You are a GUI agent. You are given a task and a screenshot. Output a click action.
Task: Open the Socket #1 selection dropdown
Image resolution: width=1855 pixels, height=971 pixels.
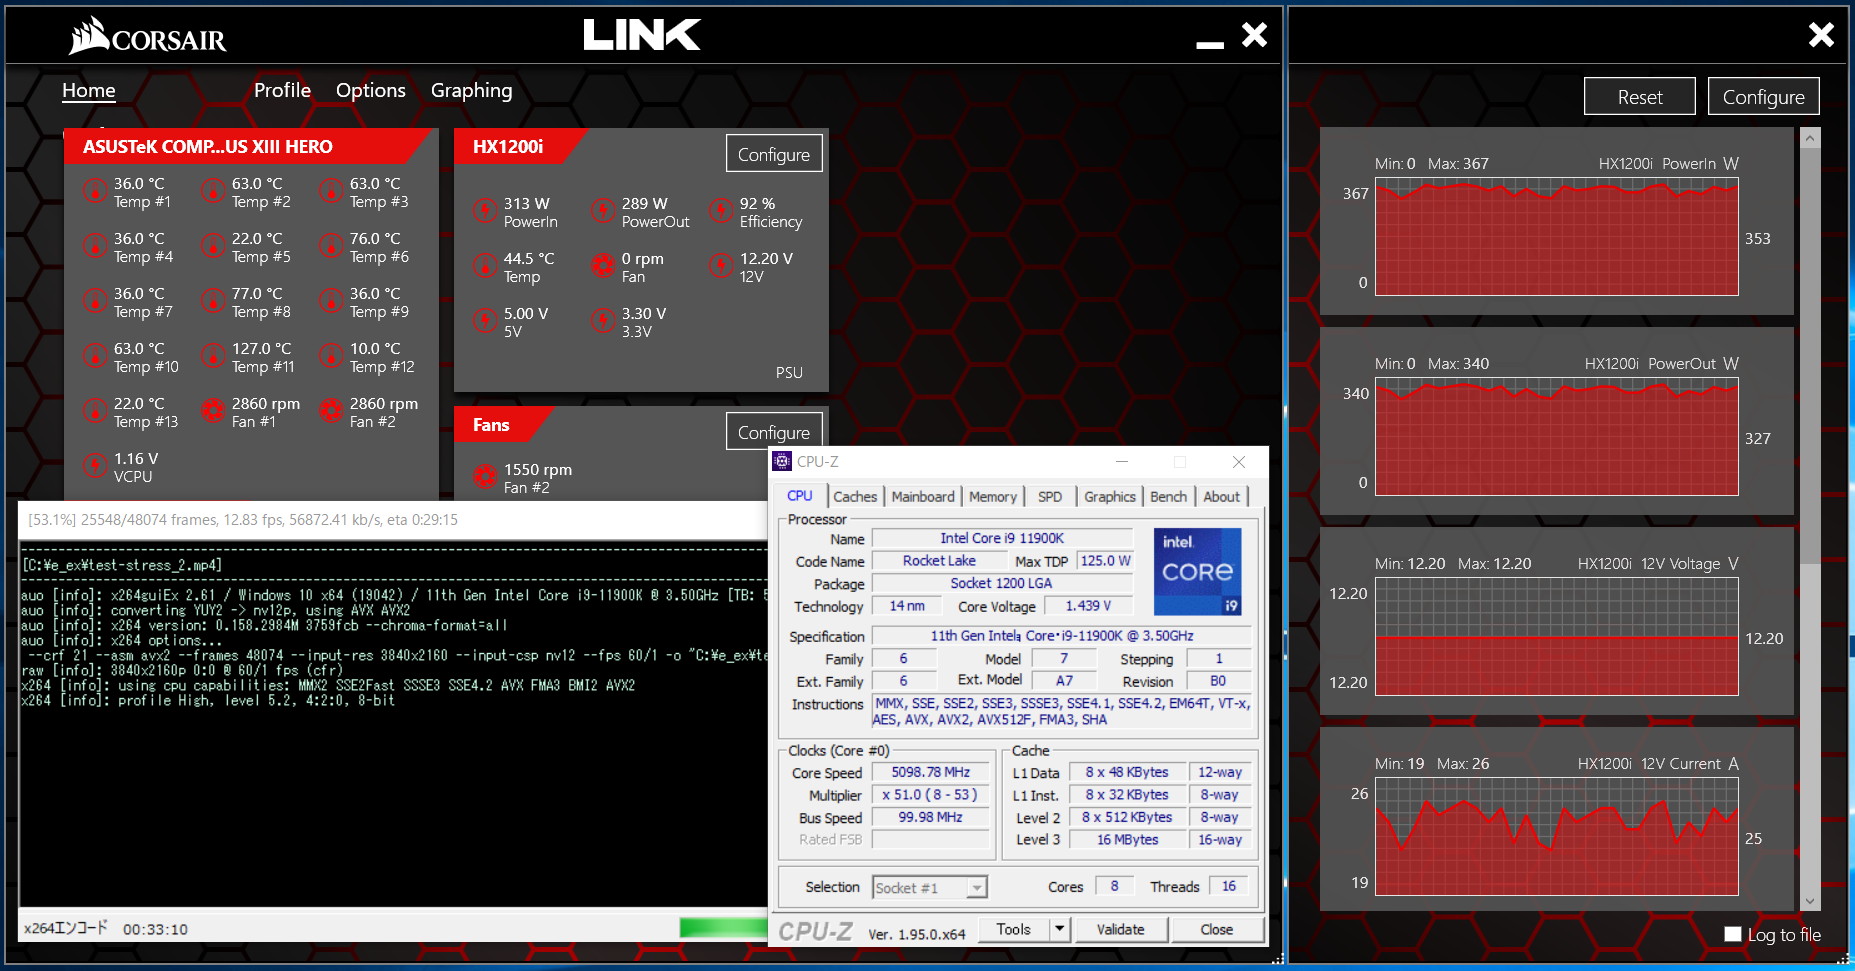click(x=930, y=887)
